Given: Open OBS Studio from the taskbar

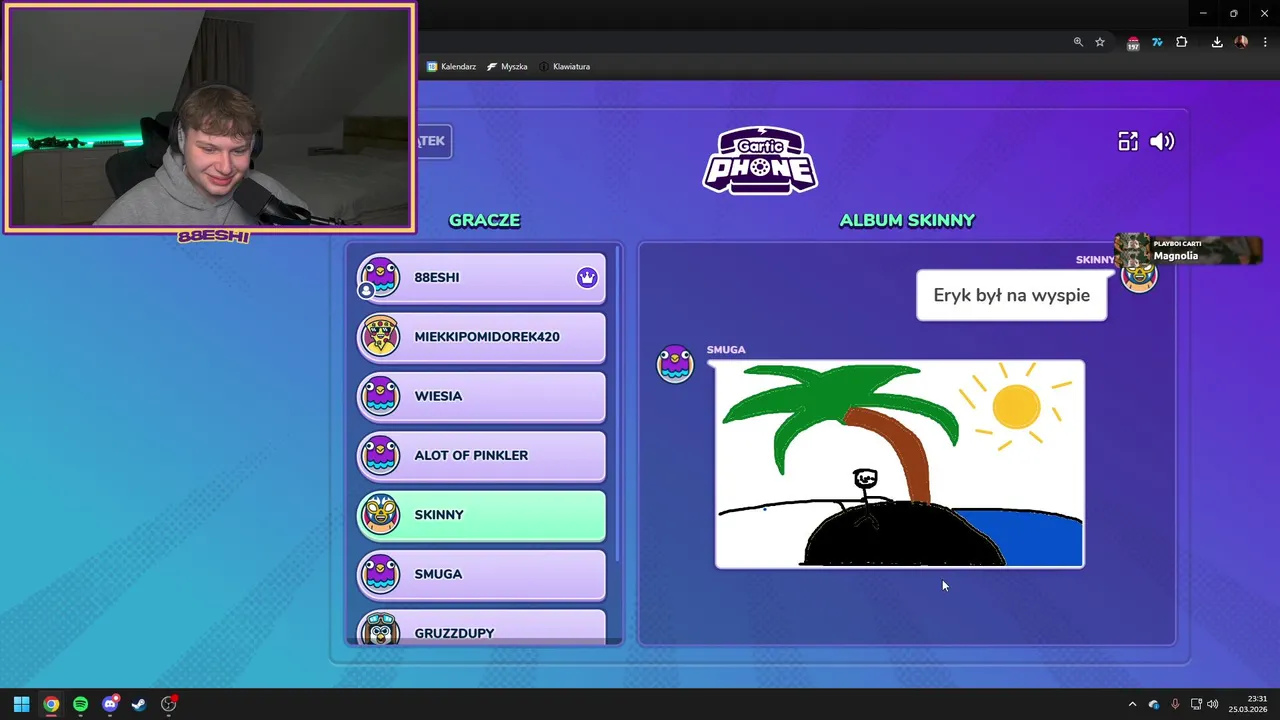Looking at the screenshot, I should pos(169,704).
